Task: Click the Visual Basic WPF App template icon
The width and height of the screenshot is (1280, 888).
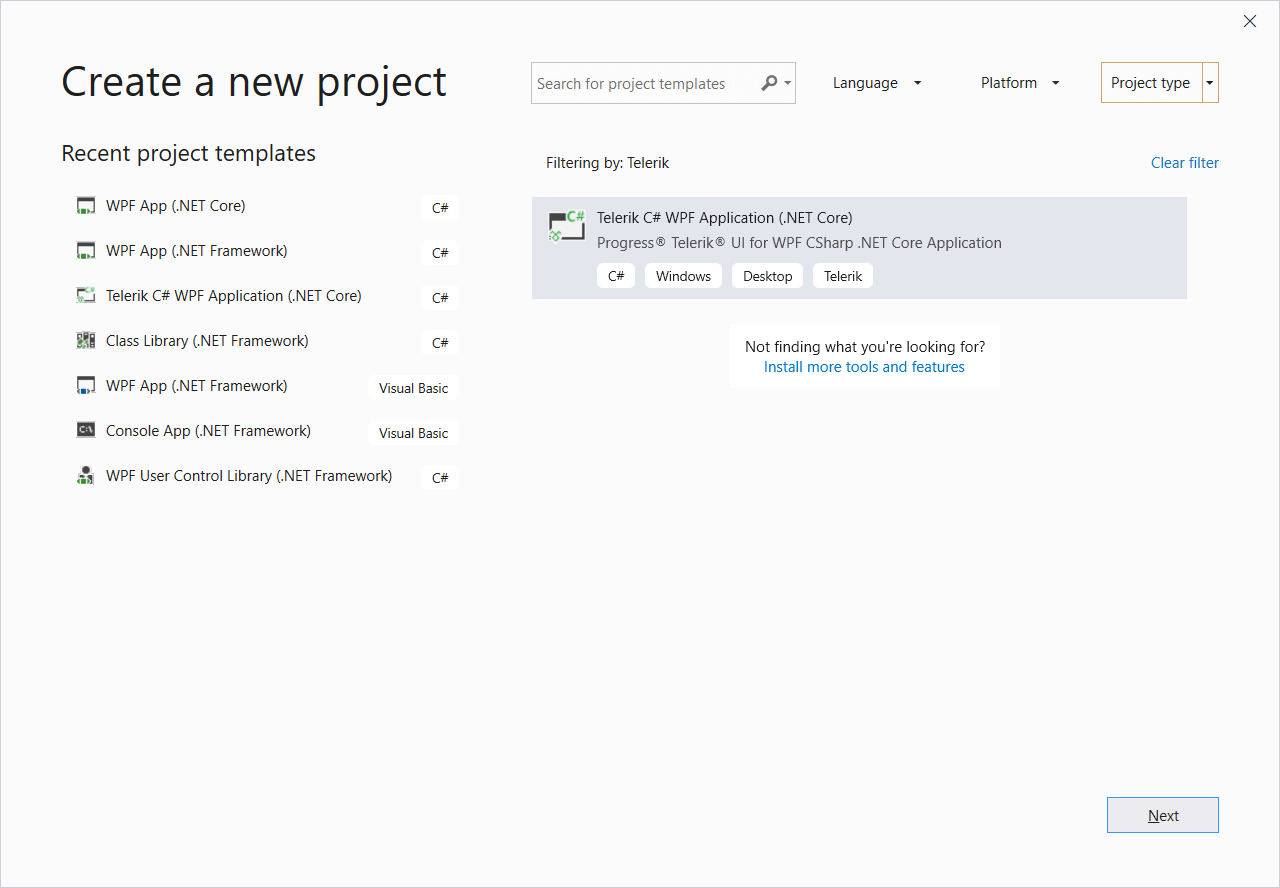Action: point(85,385)
